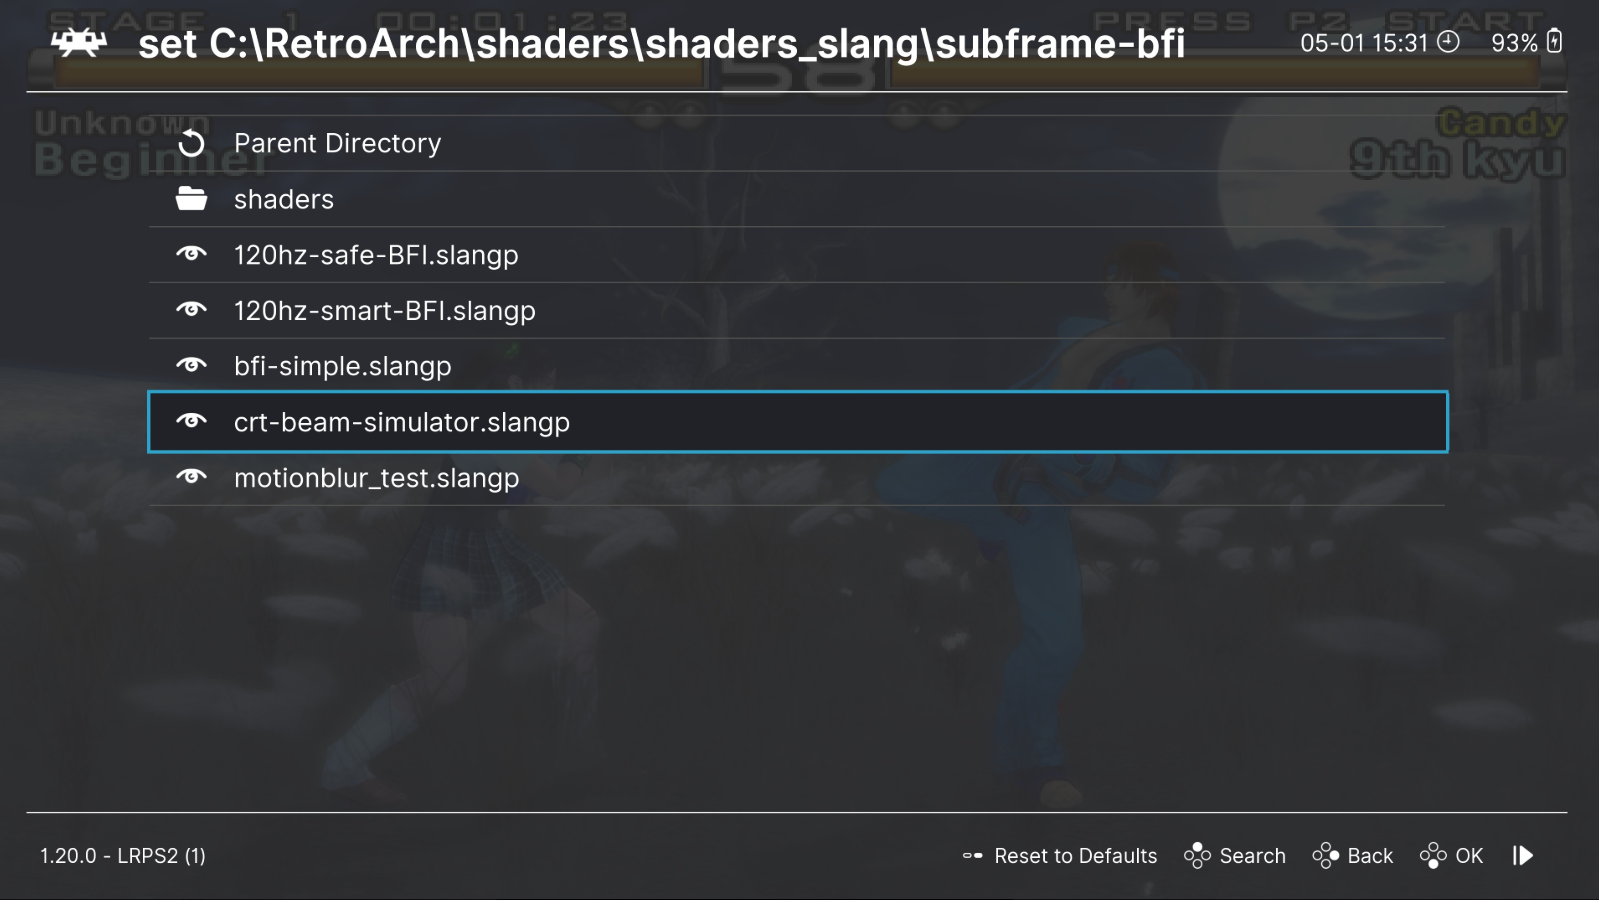Select the motionblur_test.slangp preset
Screen dimensions: 1599x900
pos(376,478)
